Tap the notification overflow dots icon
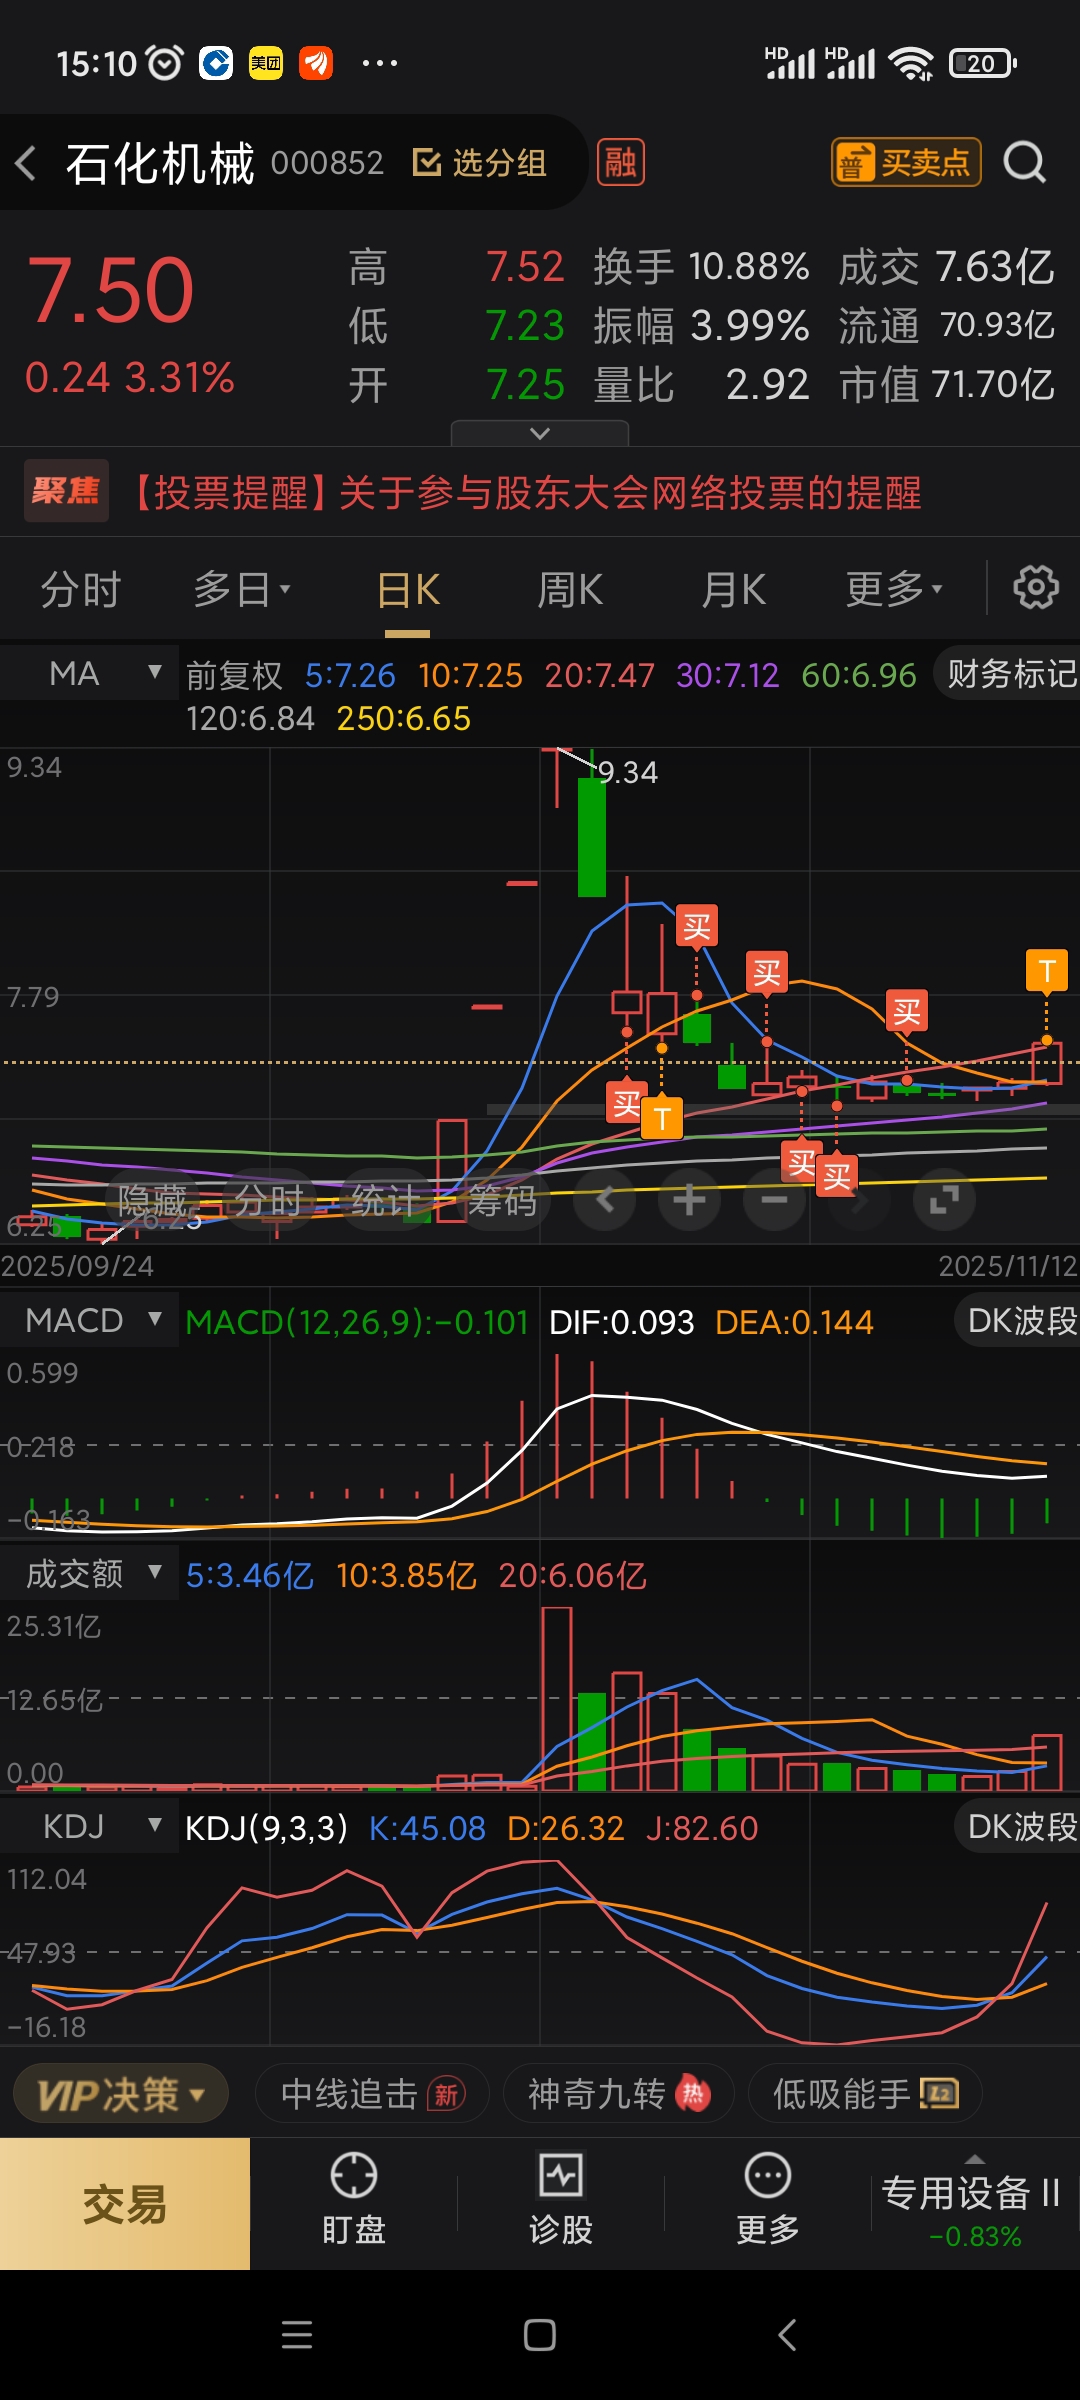The width and height of the screenshot is (1080, 2400). [x=379, y=63]
